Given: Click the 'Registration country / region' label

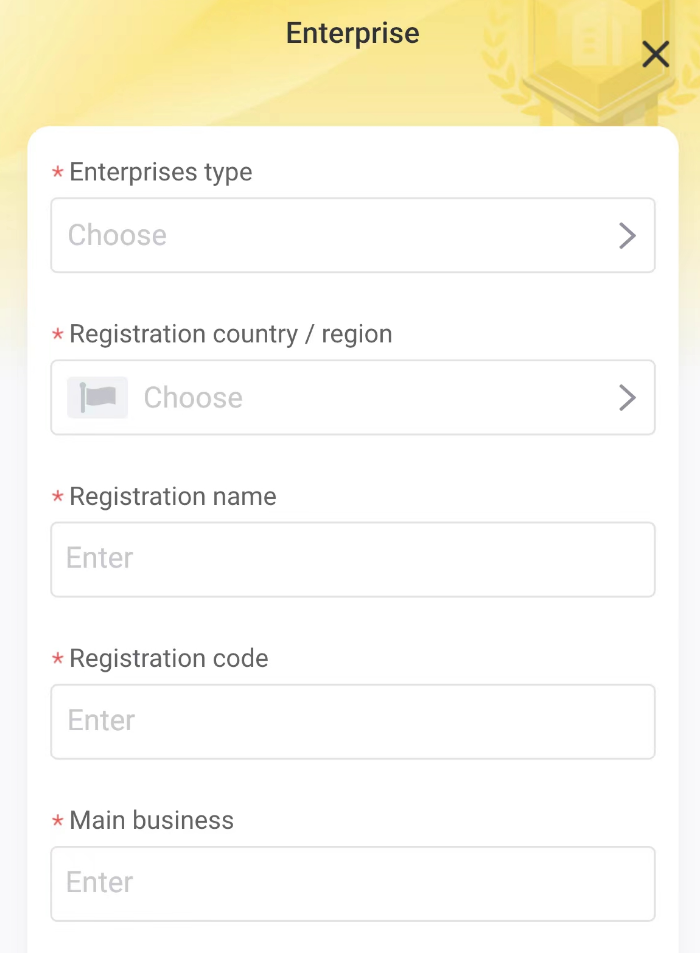Looking at the screenshot, I should [x=230, y=334].
